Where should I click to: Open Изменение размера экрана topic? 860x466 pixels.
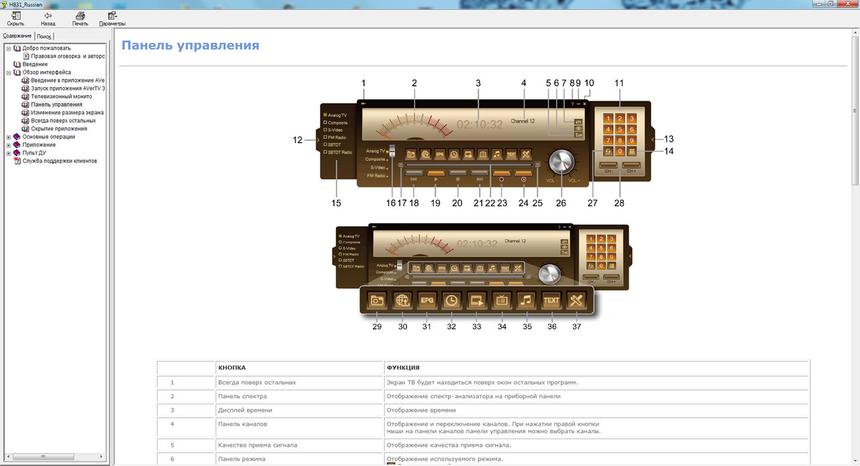[67, 113]
